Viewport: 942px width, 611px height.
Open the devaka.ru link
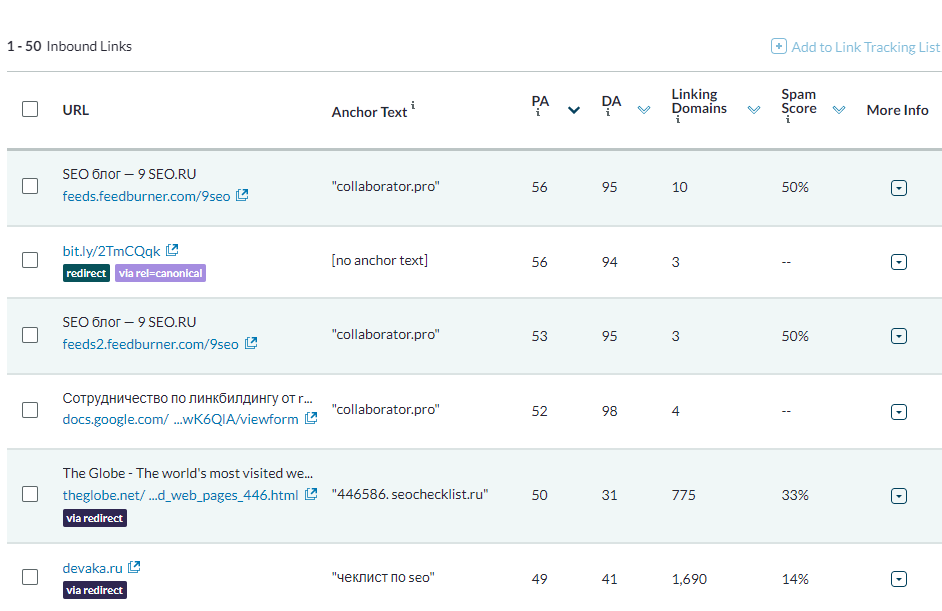(x=93, y=568)
